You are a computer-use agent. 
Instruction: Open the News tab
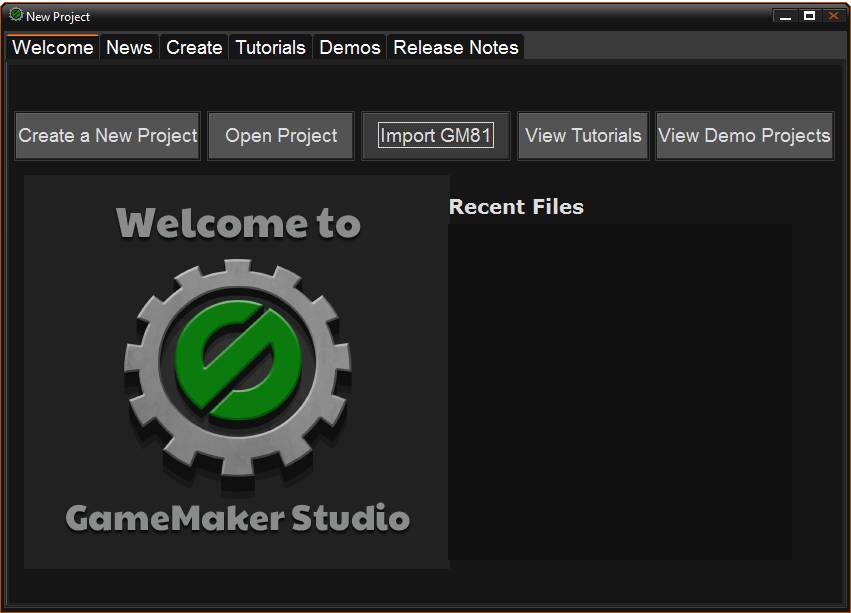[129, 47]
